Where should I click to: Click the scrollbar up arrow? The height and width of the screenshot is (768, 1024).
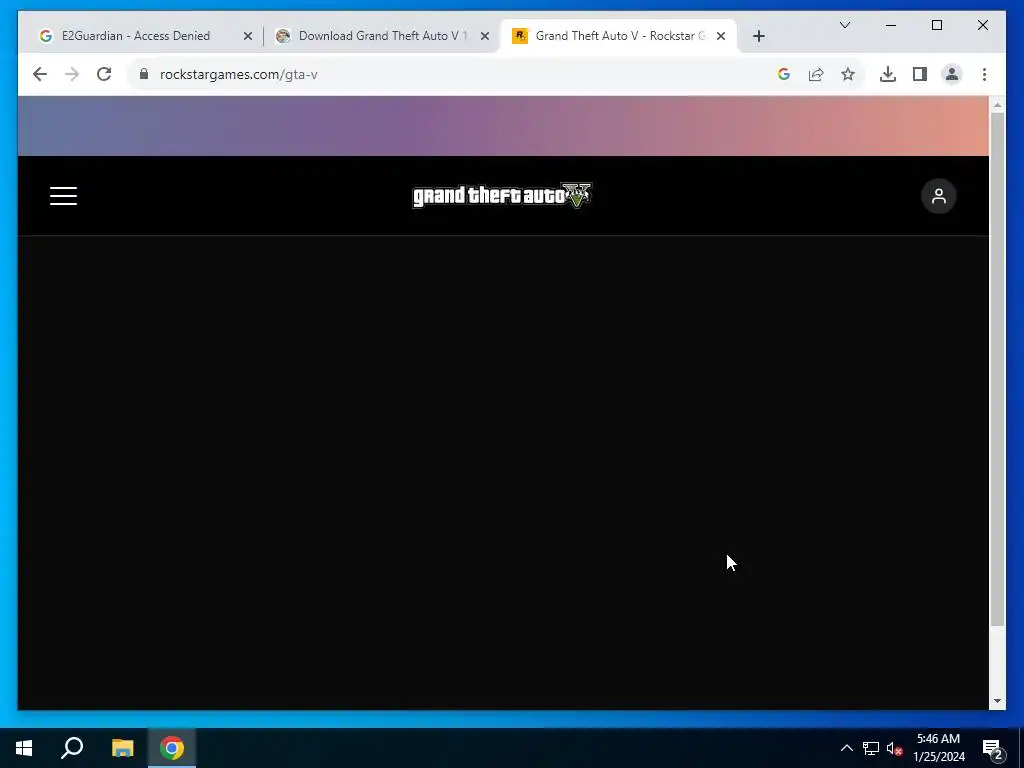pyautogui.click(x=997, y=104)
